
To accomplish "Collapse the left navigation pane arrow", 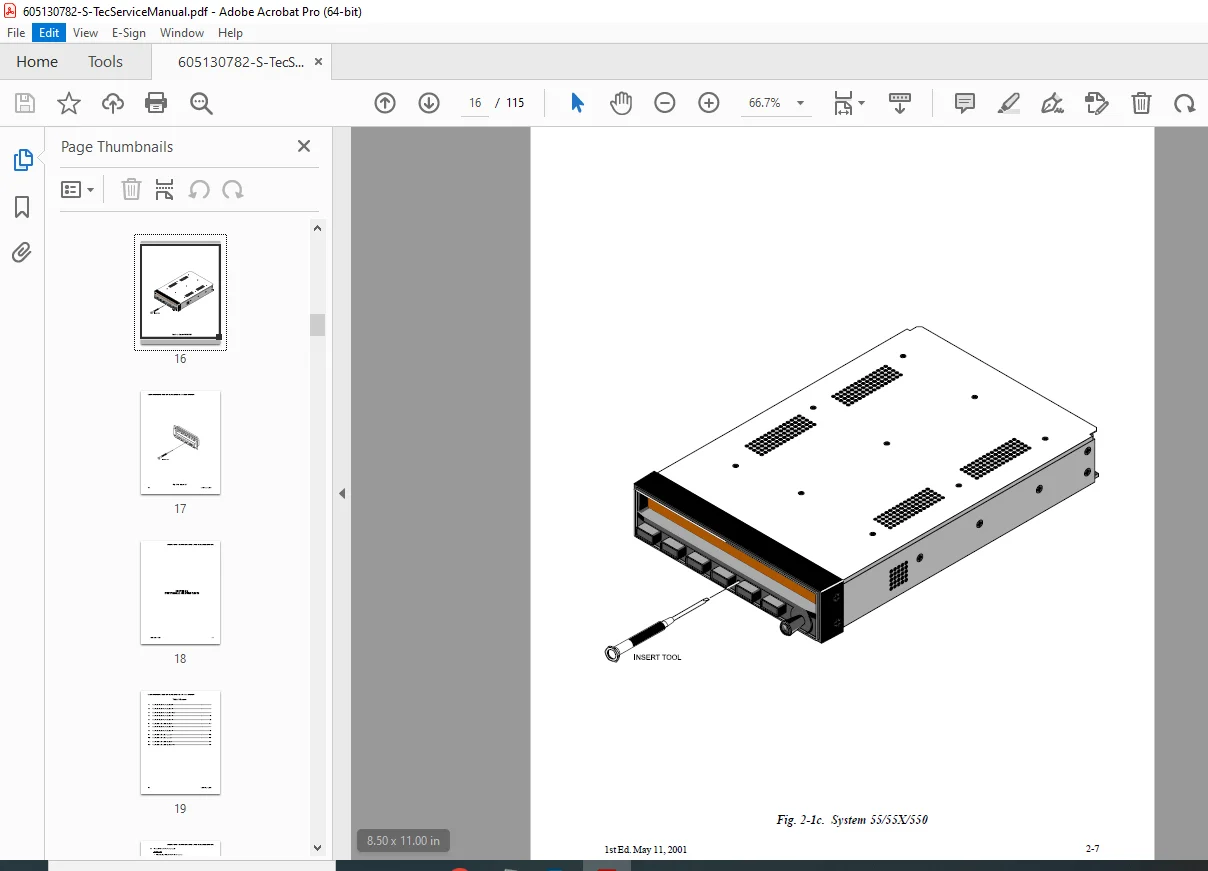I will pyautogui.click(x=342, y=493).
